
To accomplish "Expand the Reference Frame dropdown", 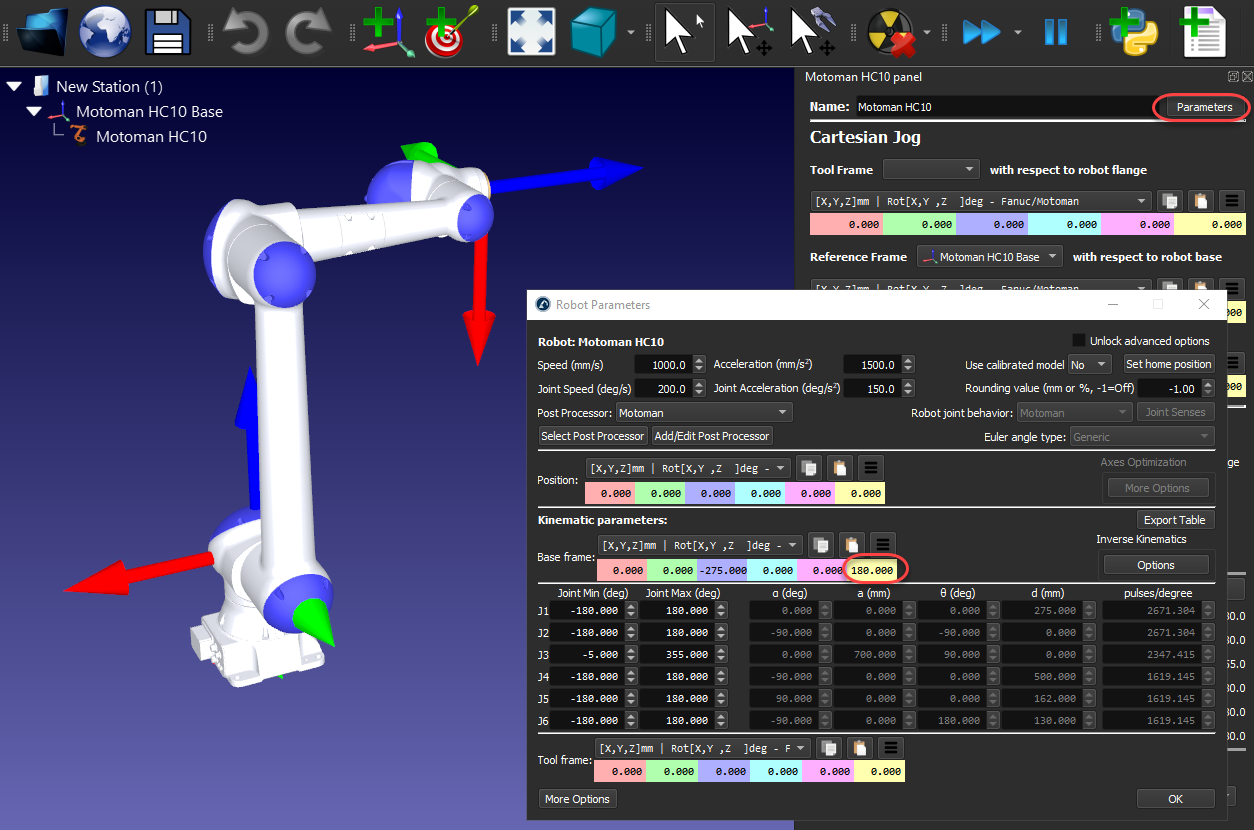I will (989, 257).
